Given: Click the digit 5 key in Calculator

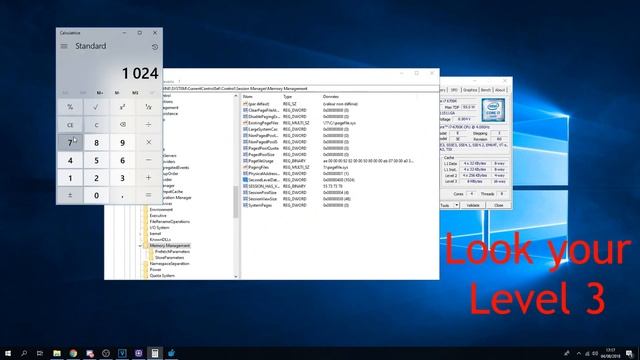Looking at the screenshot, I should [x=96, y=160].
